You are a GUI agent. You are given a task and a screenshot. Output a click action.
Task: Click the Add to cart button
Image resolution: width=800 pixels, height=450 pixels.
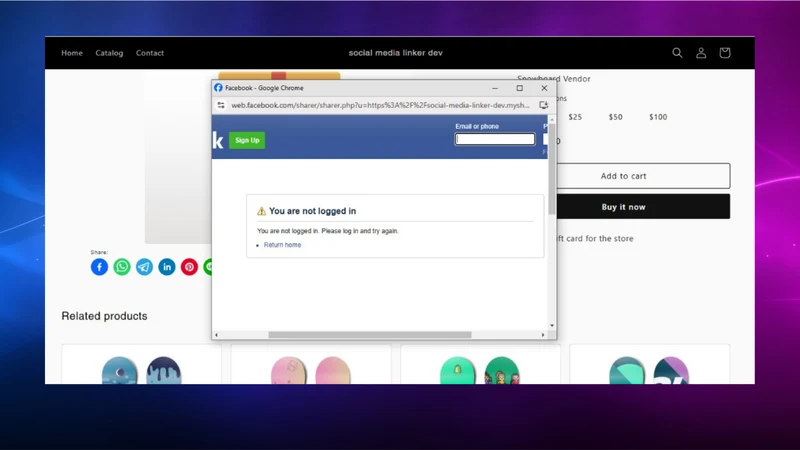(643, 176)
